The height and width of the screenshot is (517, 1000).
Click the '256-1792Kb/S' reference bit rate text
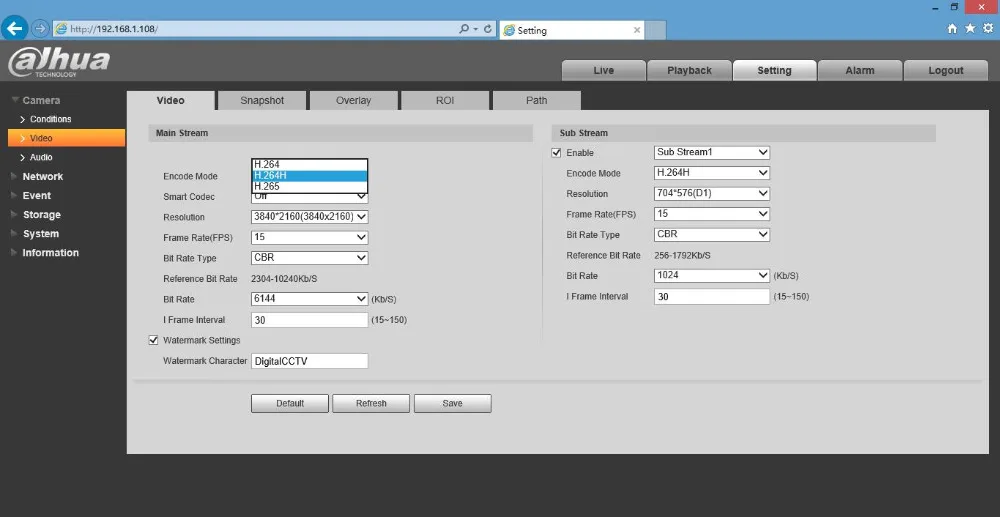682,256
